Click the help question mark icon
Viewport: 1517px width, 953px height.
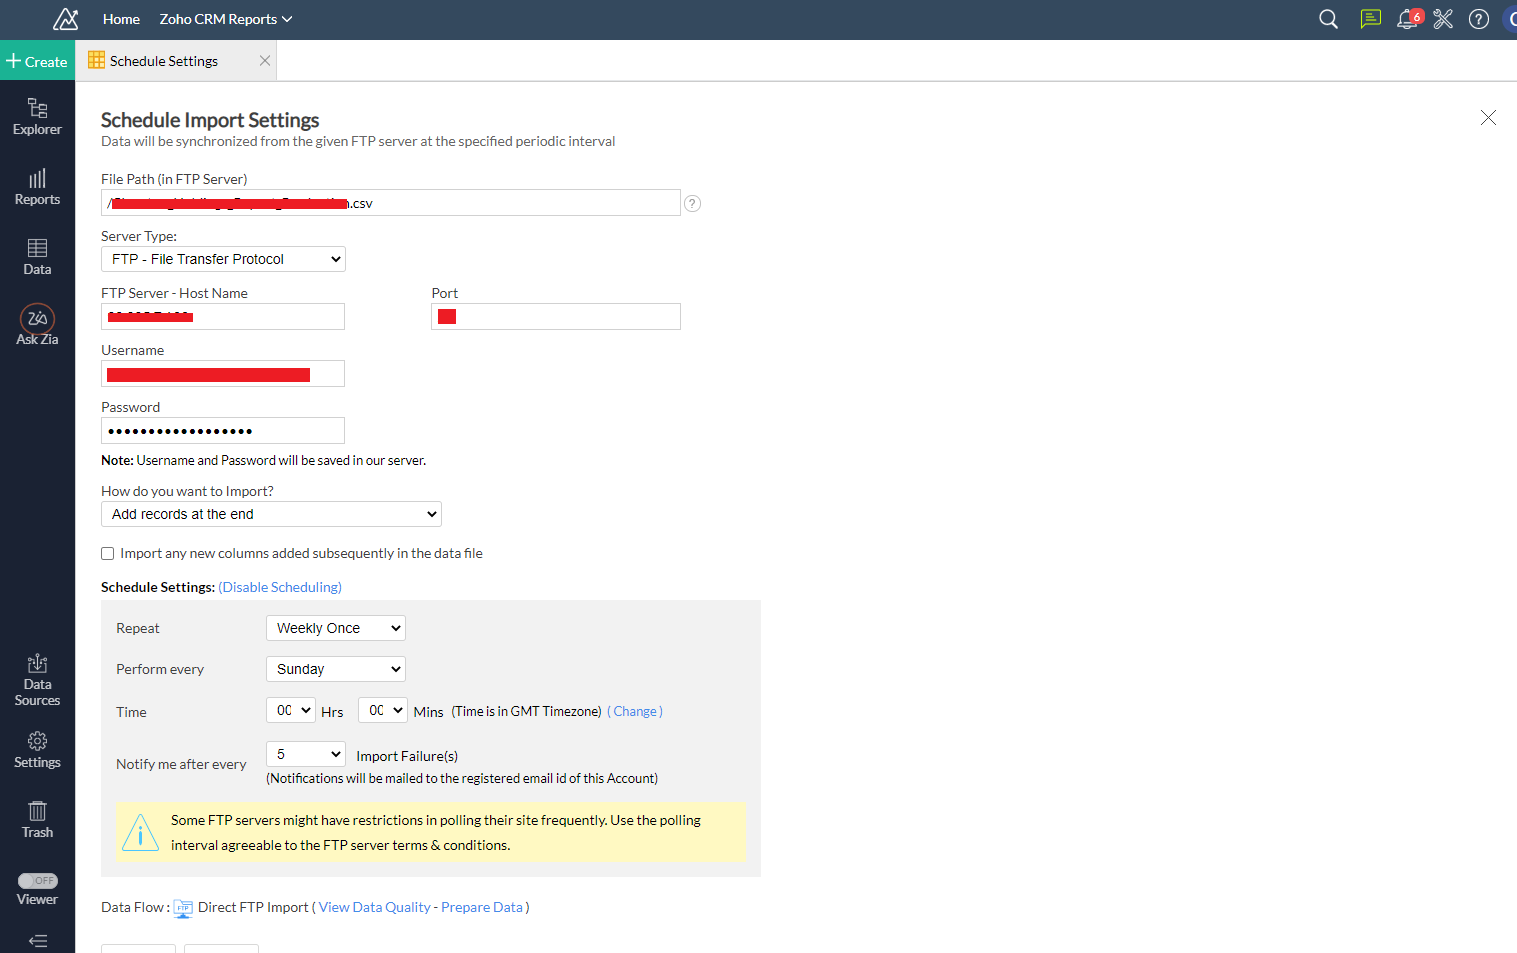tap(1478, 19)
